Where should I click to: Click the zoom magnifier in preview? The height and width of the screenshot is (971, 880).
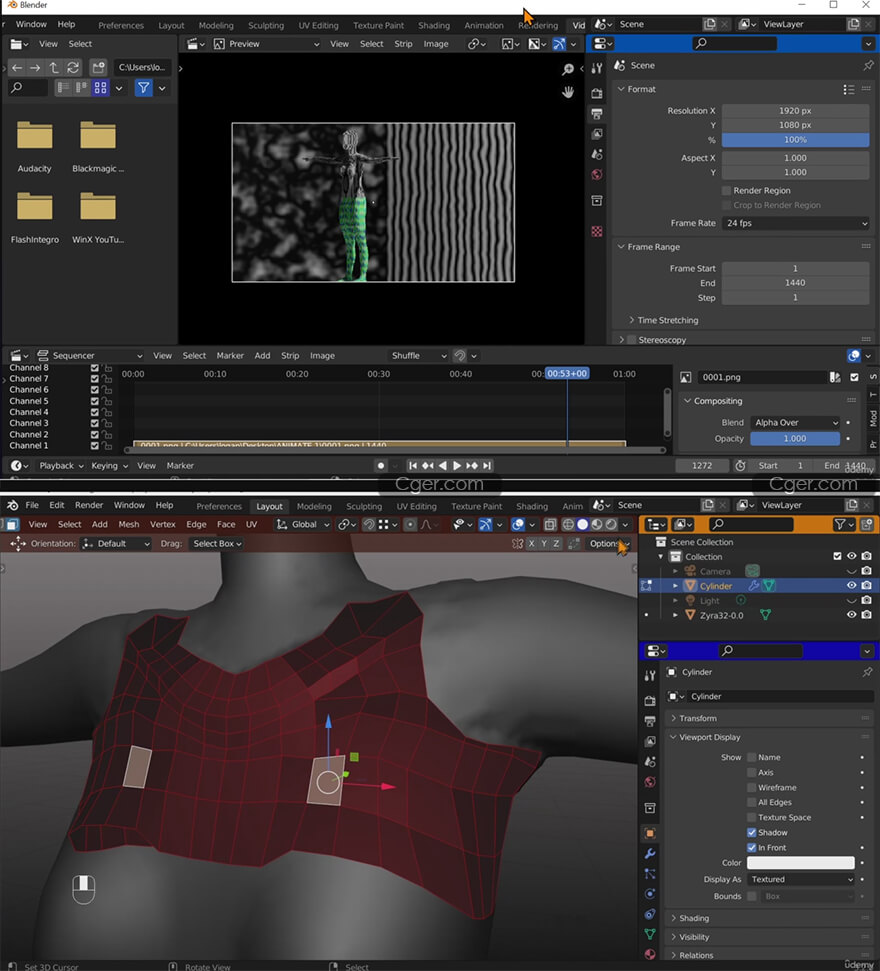click(568, 69)
